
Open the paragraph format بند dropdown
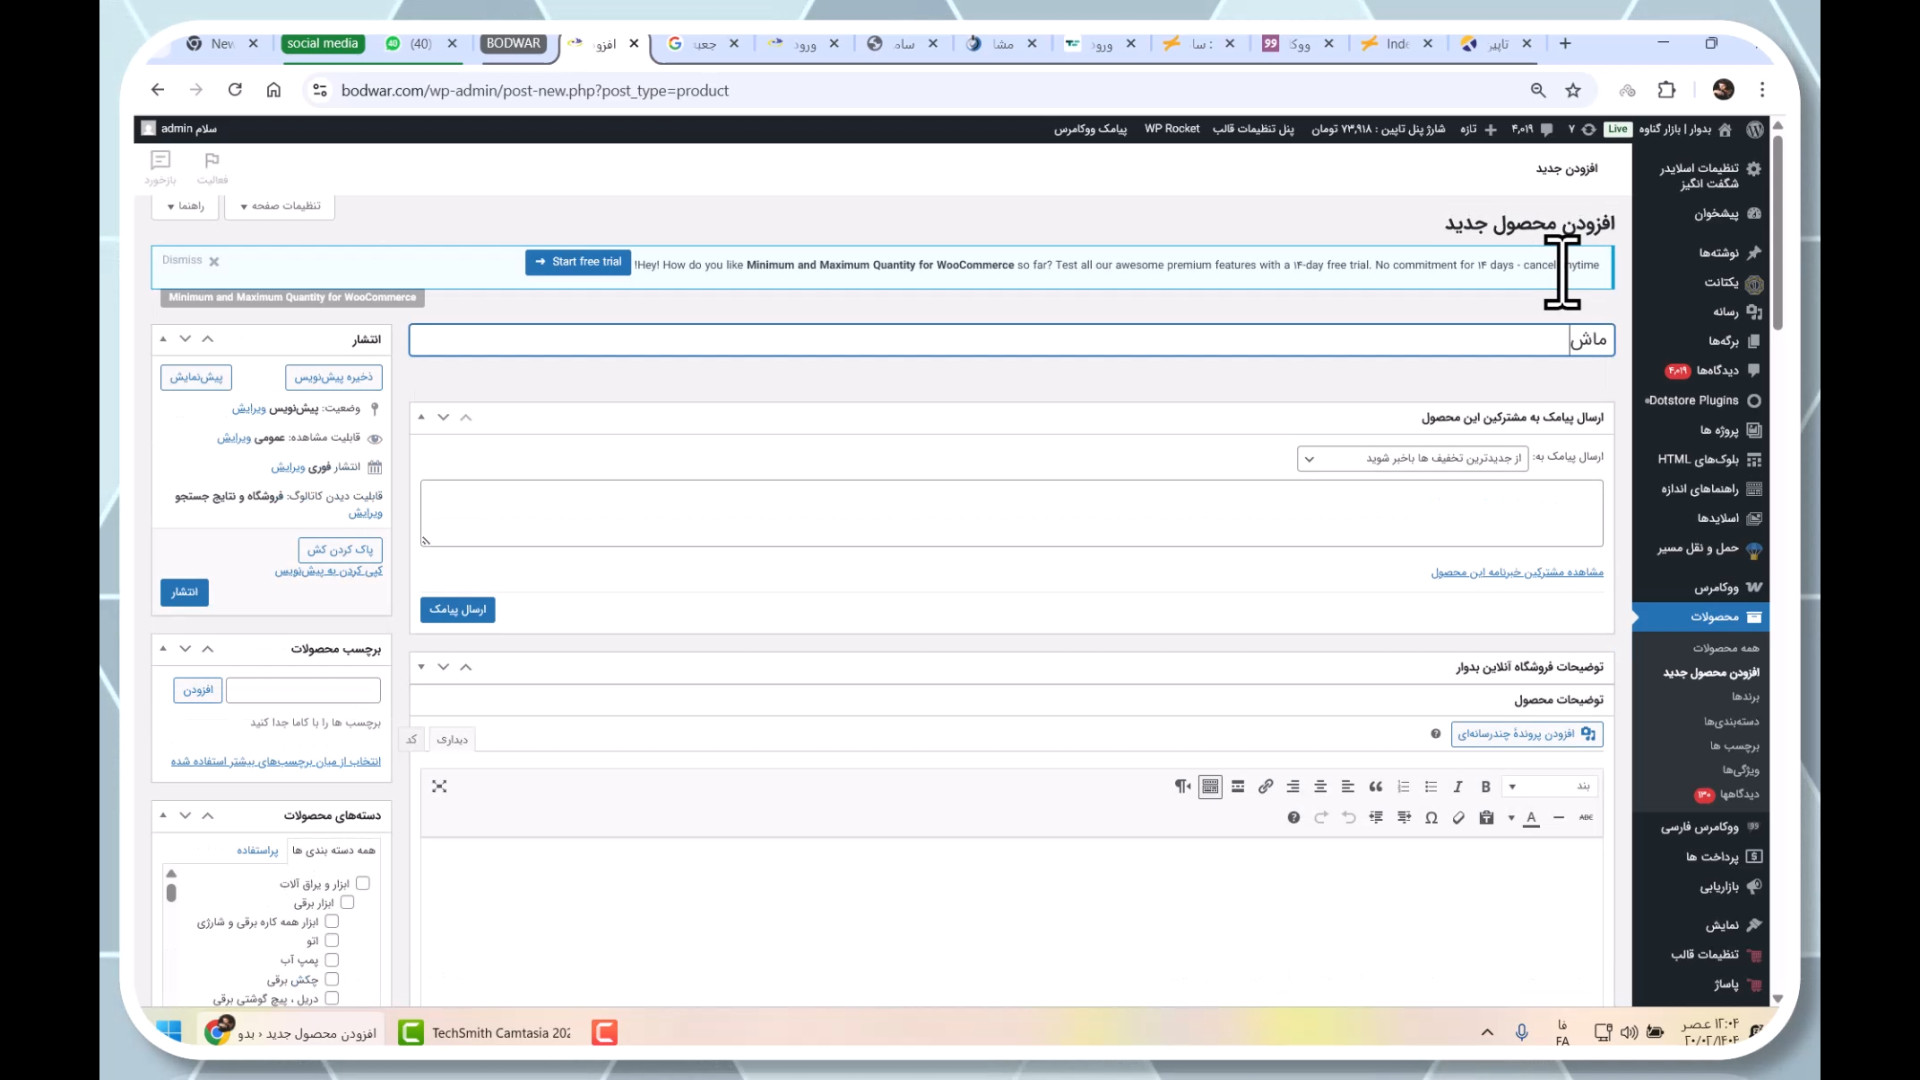pyautogui.click(x=1548, y=787)
